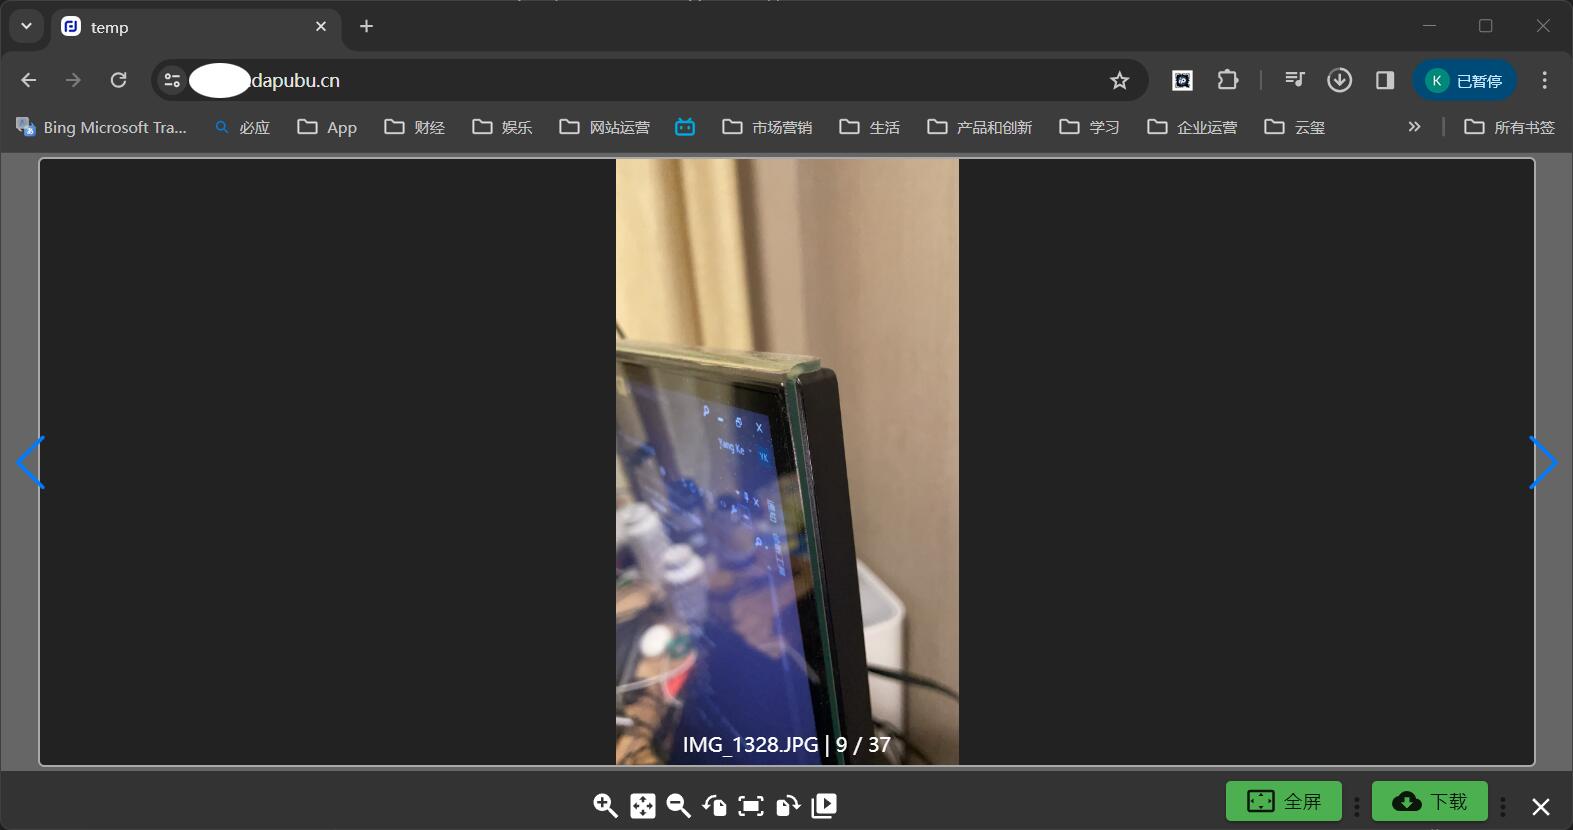Open the browser downloads icon
The height and width of the screenshot is (830, 1573).
tap(1340, 80)
